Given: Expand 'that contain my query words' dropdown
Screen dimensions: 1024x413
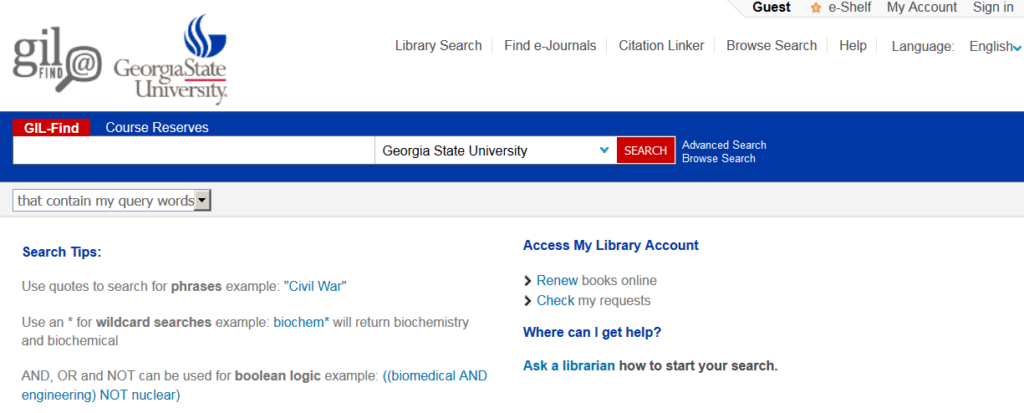Looking at the screenshot, I should tap(112, 201).
